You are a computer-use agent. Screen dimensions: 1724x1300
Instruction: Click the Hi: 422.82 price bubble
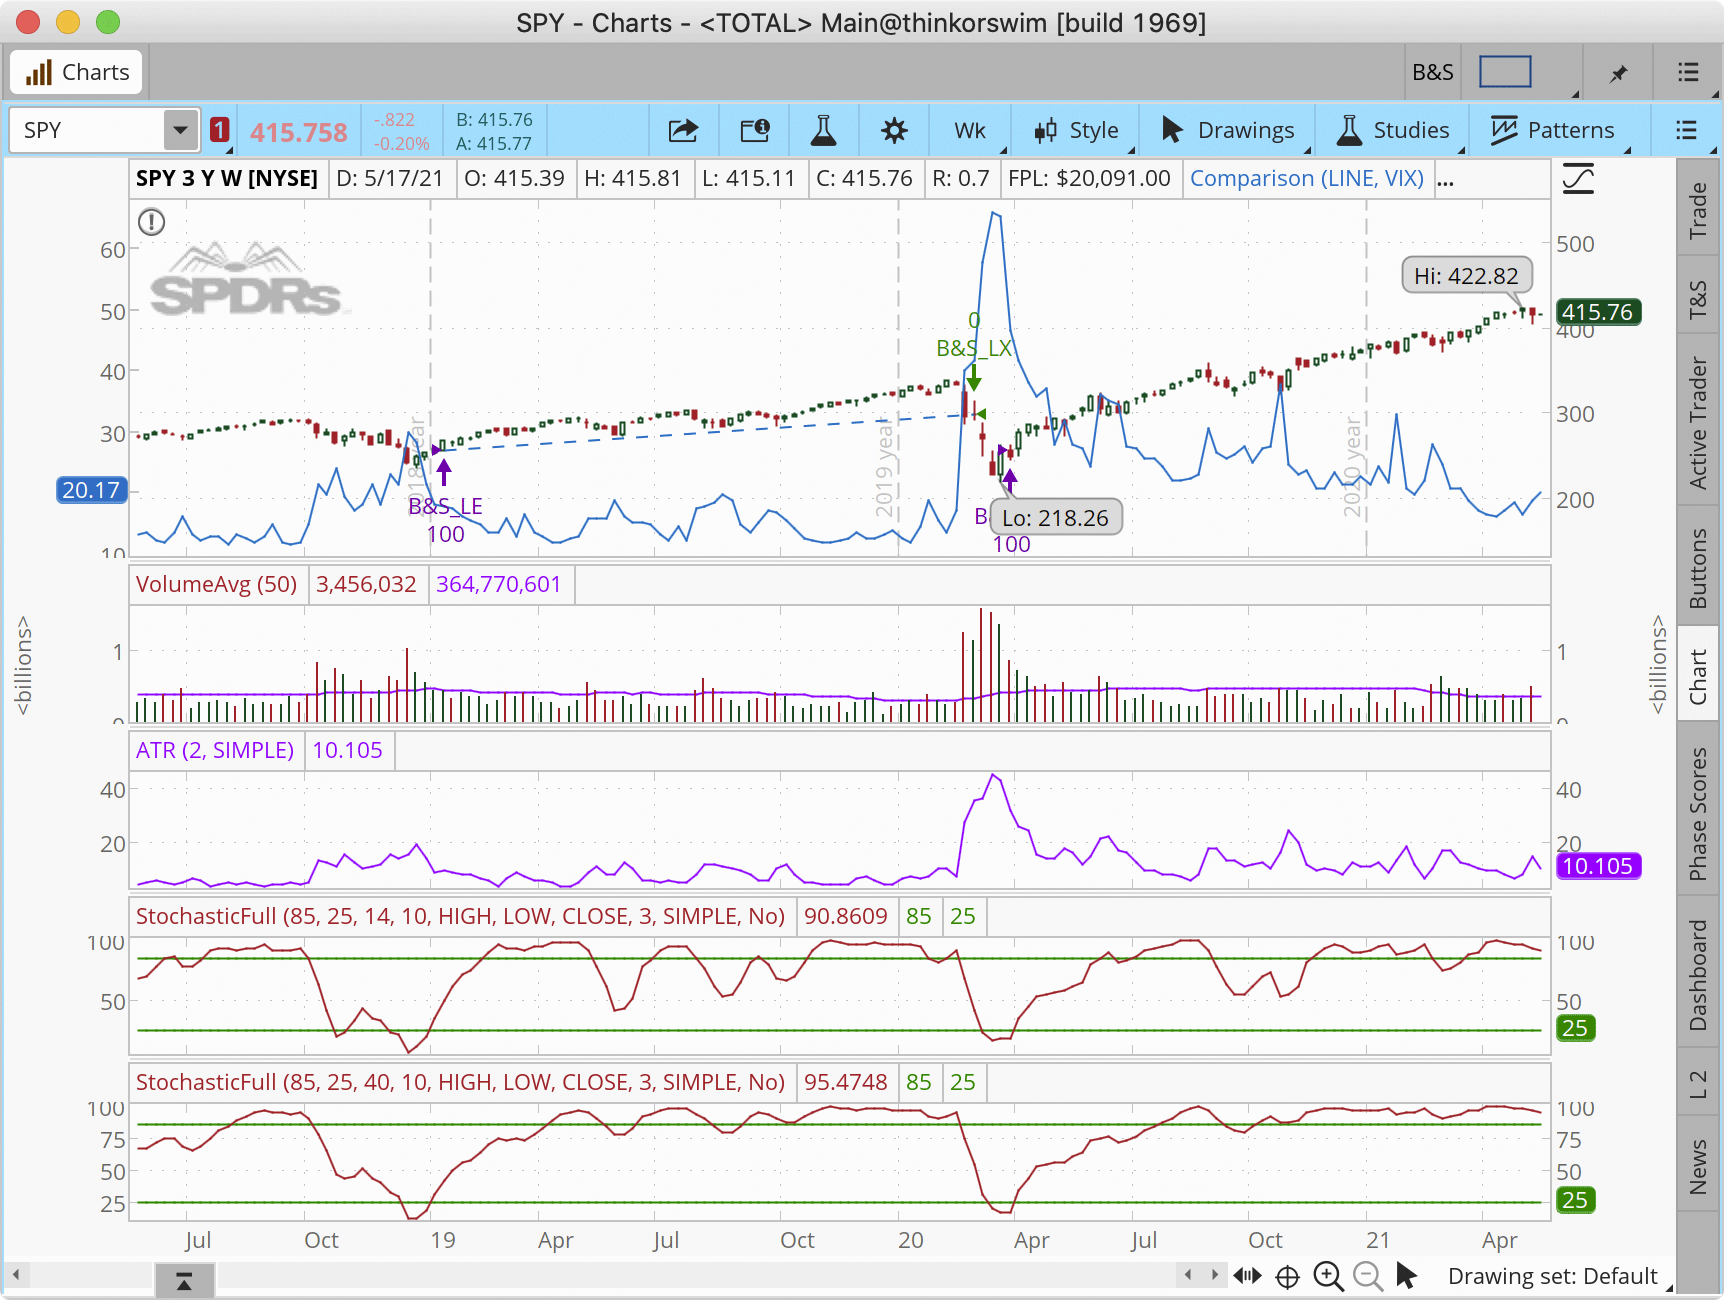pos(1466,276)
